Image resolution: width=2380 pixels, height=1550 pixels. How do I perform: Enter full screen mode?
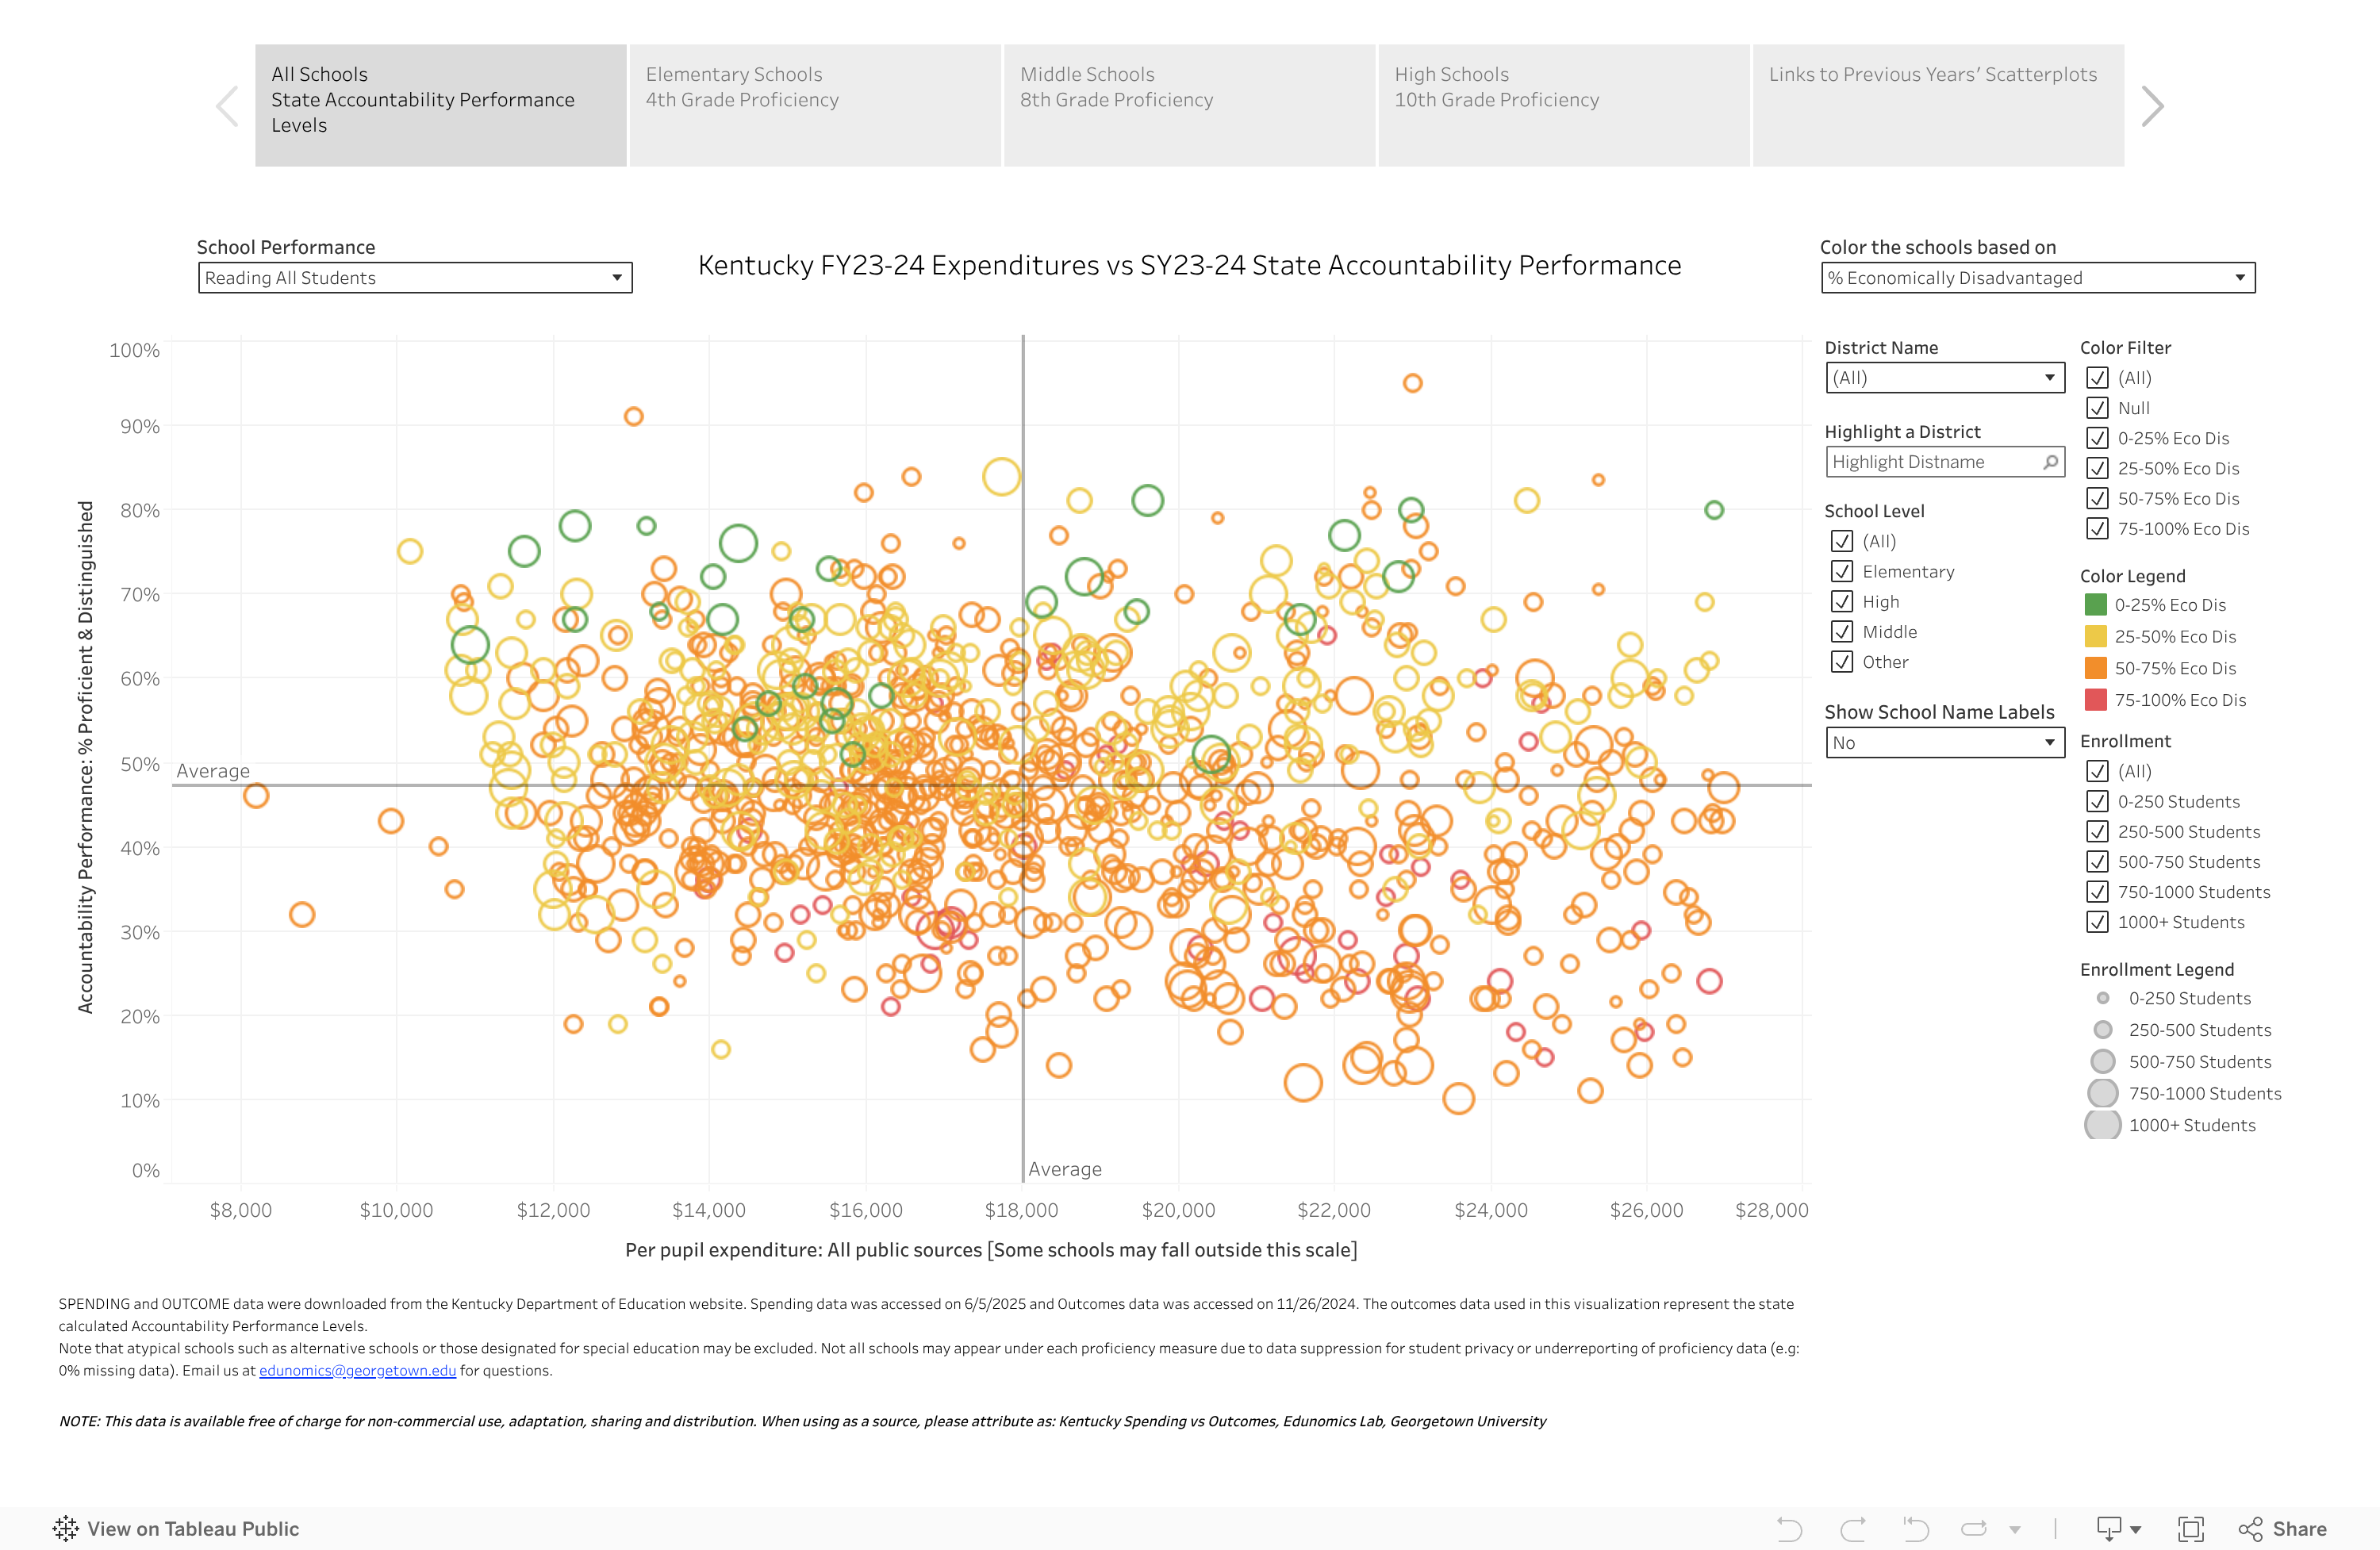tap(2190, 1528)
